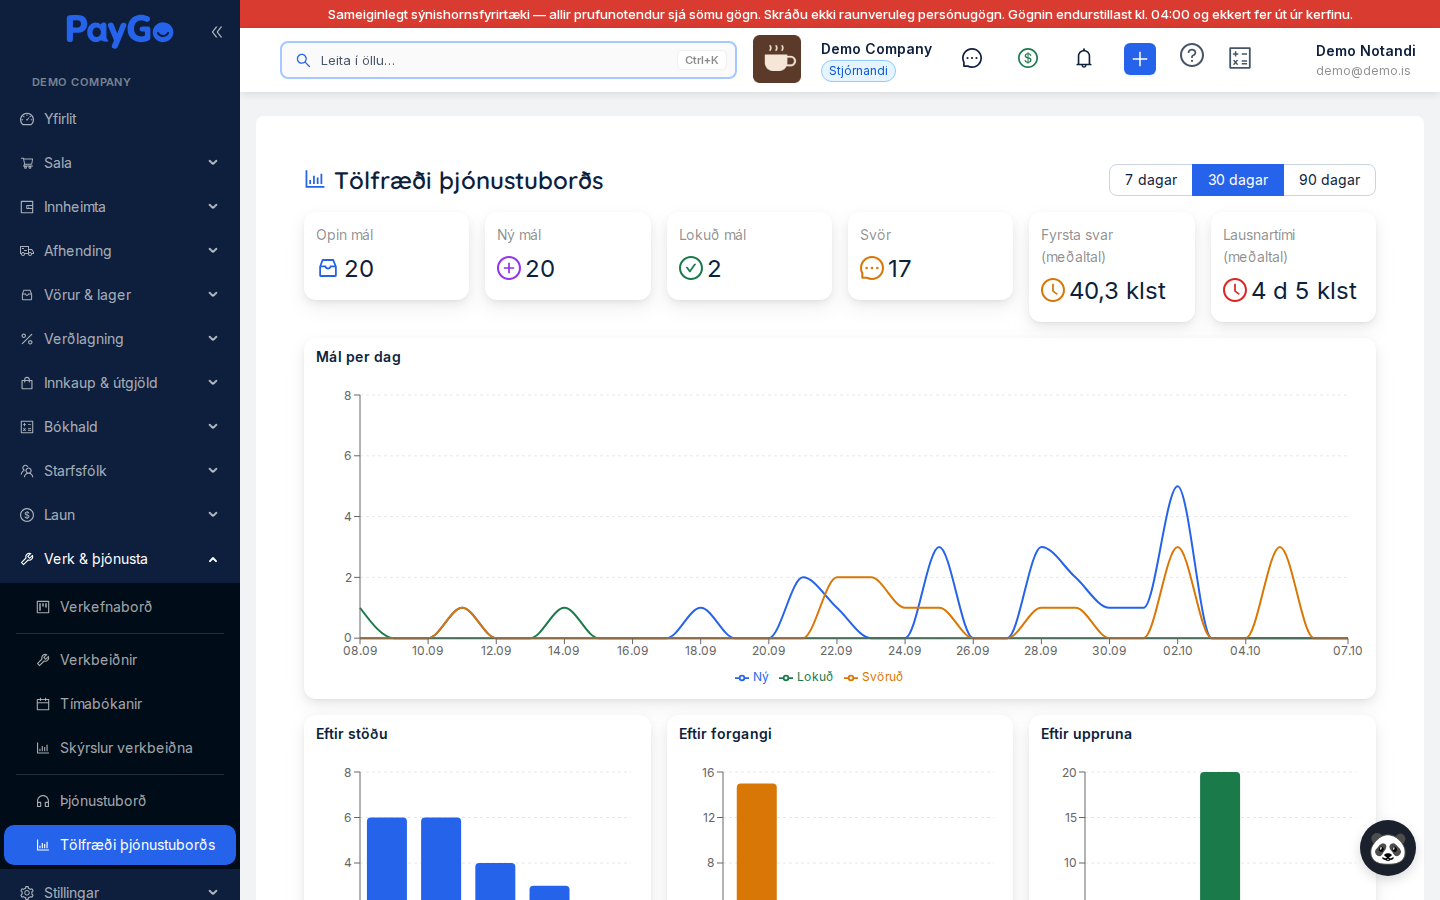
Task: Toggle the Ný series in chart legend
Action: click(x=752, y=677)
